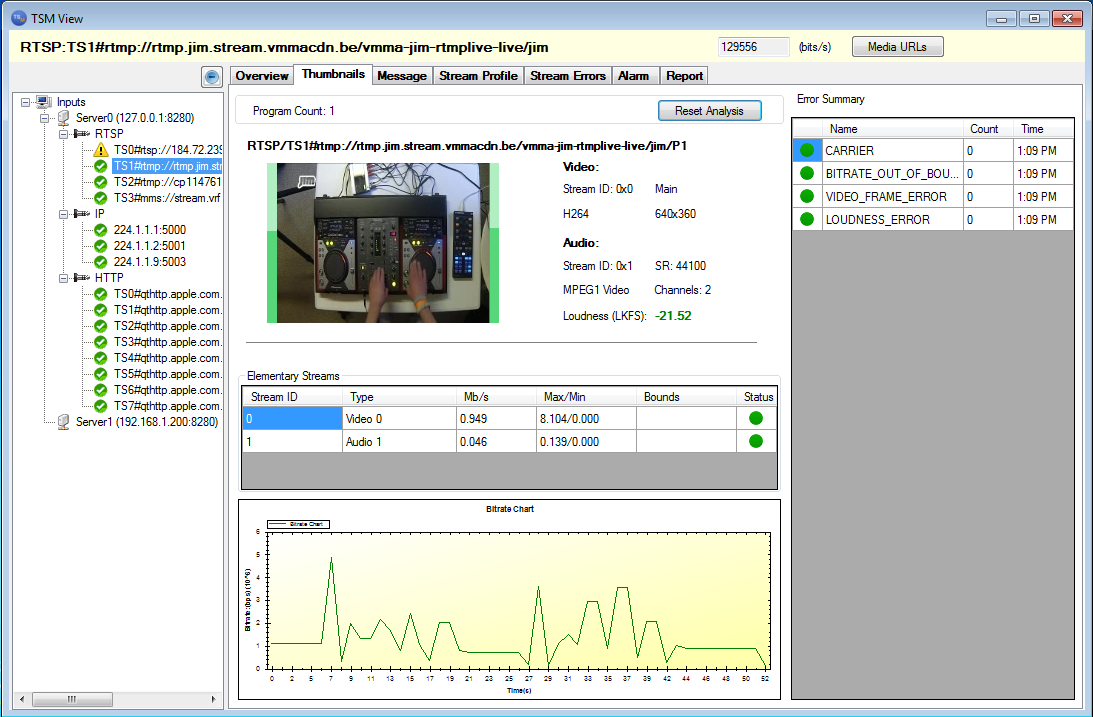This screenshot has width=1093, height=717.
Task: Click the DJ mixer video thumbnail
Action: click(383, 243)
